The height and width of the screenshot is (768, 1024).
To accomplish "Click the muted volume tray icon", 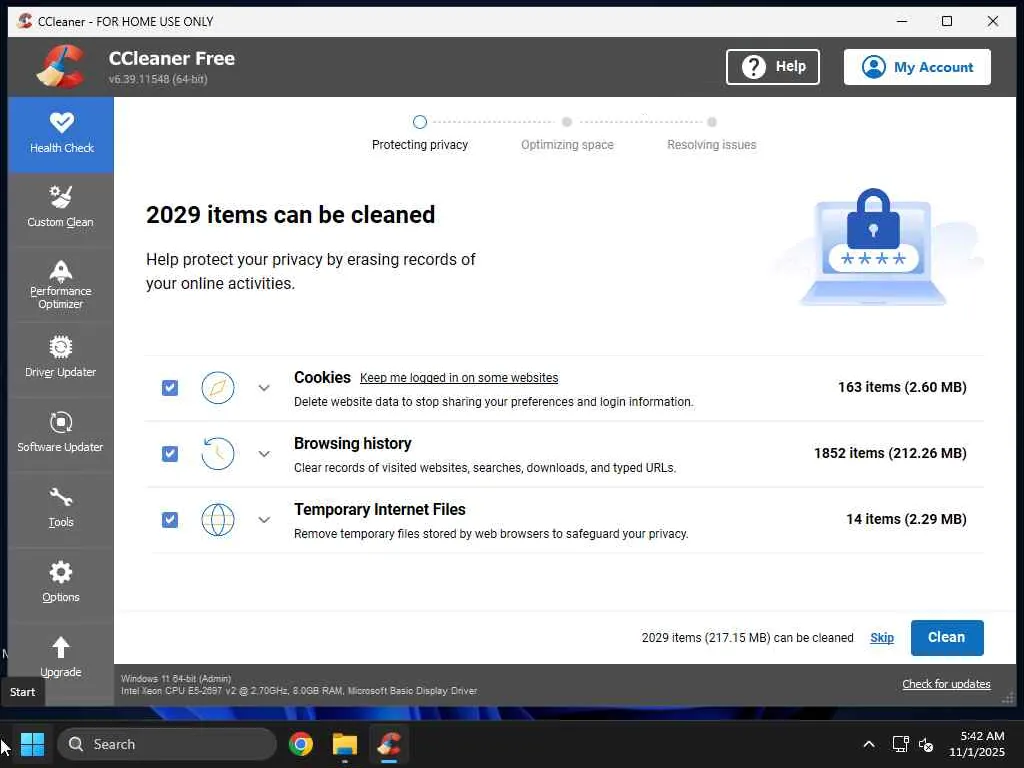I will 926,744.
